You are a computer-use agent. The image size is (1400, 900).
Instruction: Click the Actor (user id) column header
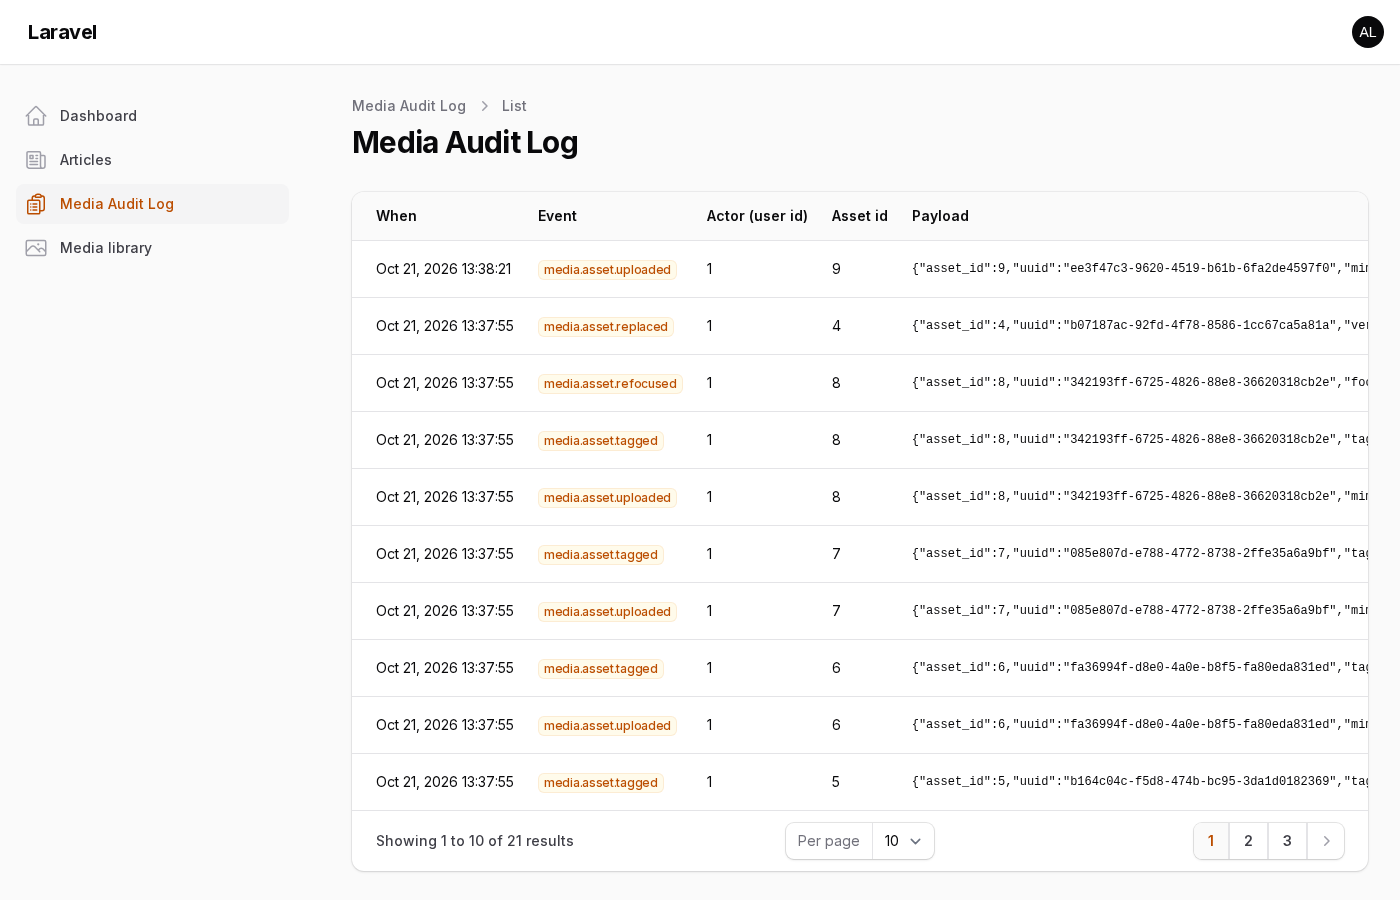point(757,216)
